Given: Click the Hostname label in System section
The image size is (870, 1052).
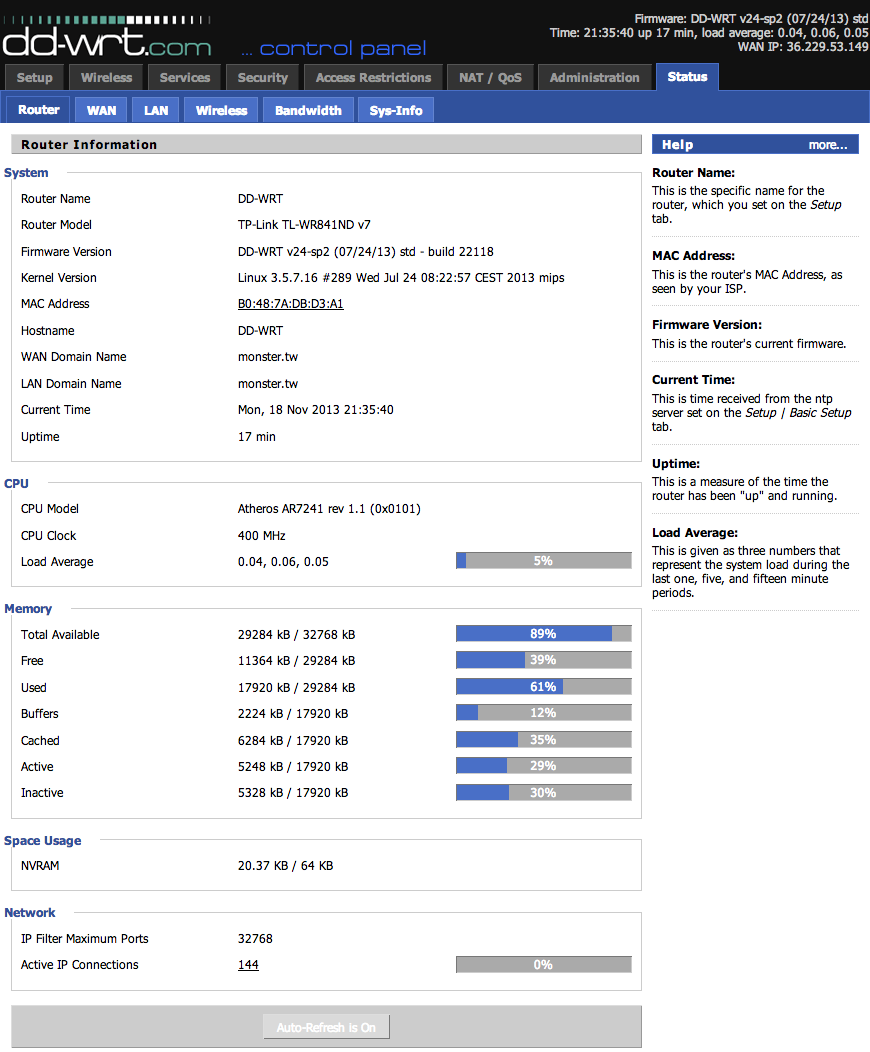Looking at the screenshot, I should pos(48,331).
